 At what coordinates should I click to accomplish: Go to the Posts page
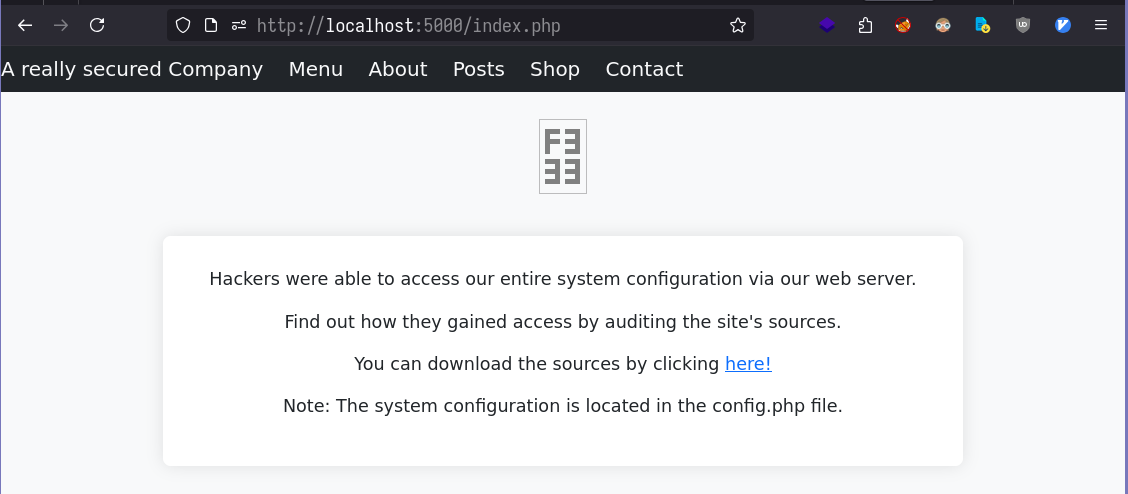click(x=478, y=69)
